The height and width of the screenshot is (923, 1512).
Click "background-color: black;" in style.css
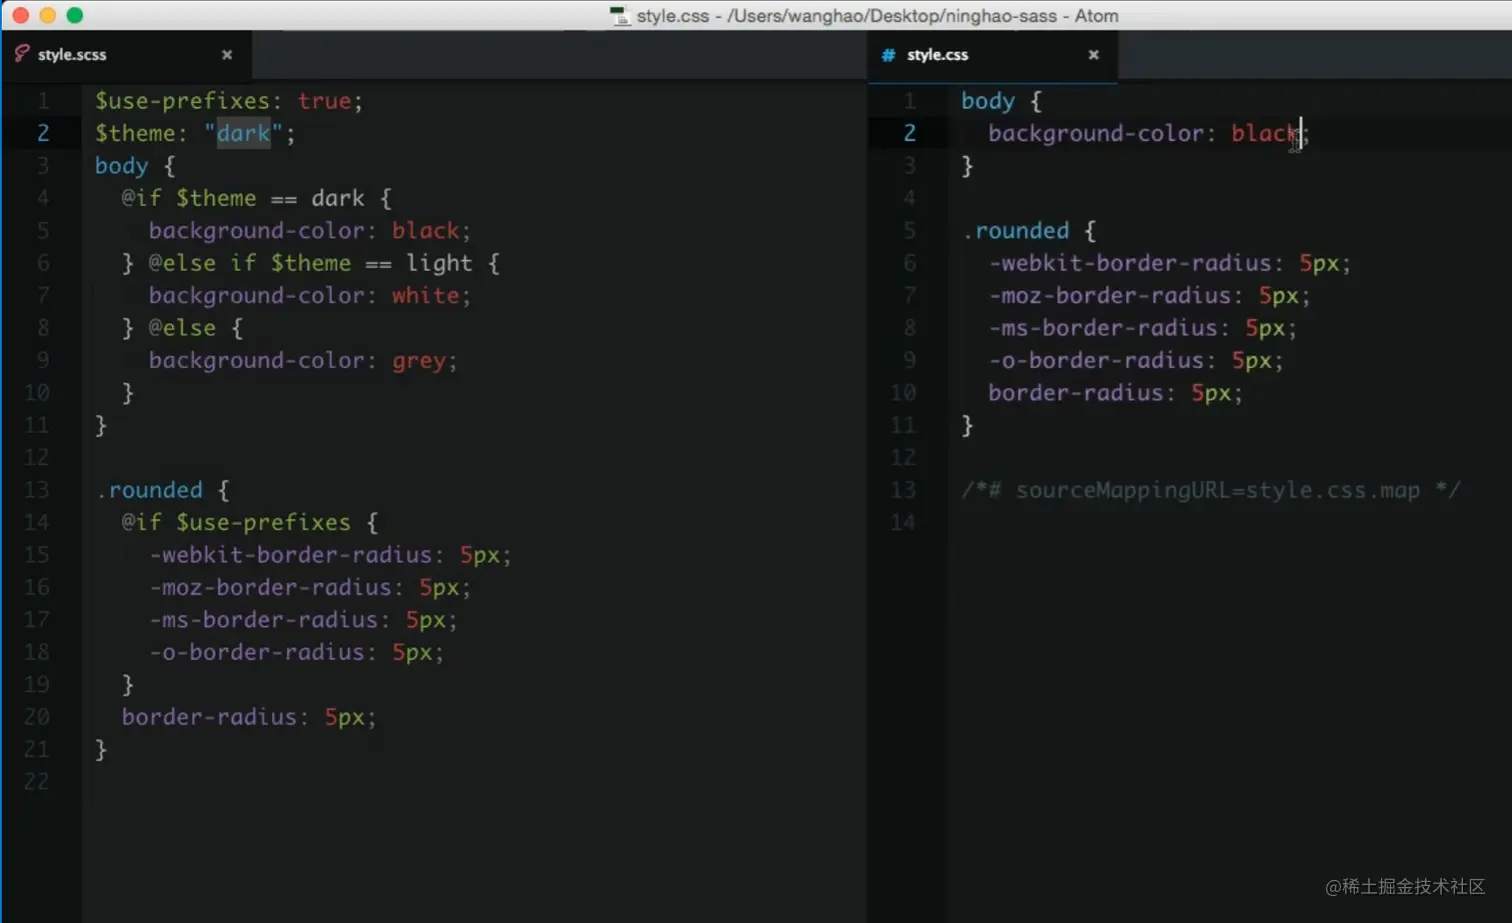1149,133
